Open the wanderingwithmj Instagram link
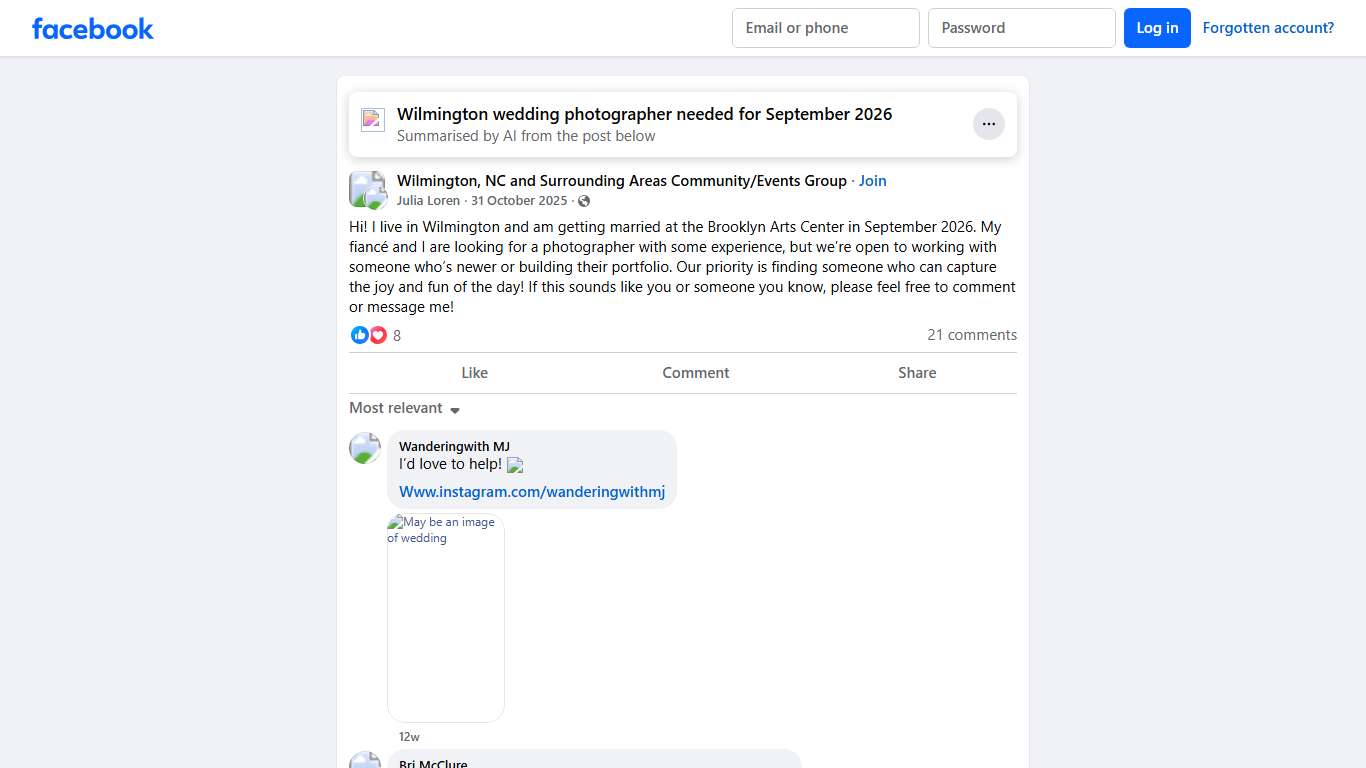The width and height of the screenshot is (1366, 768). pos(532,492)
